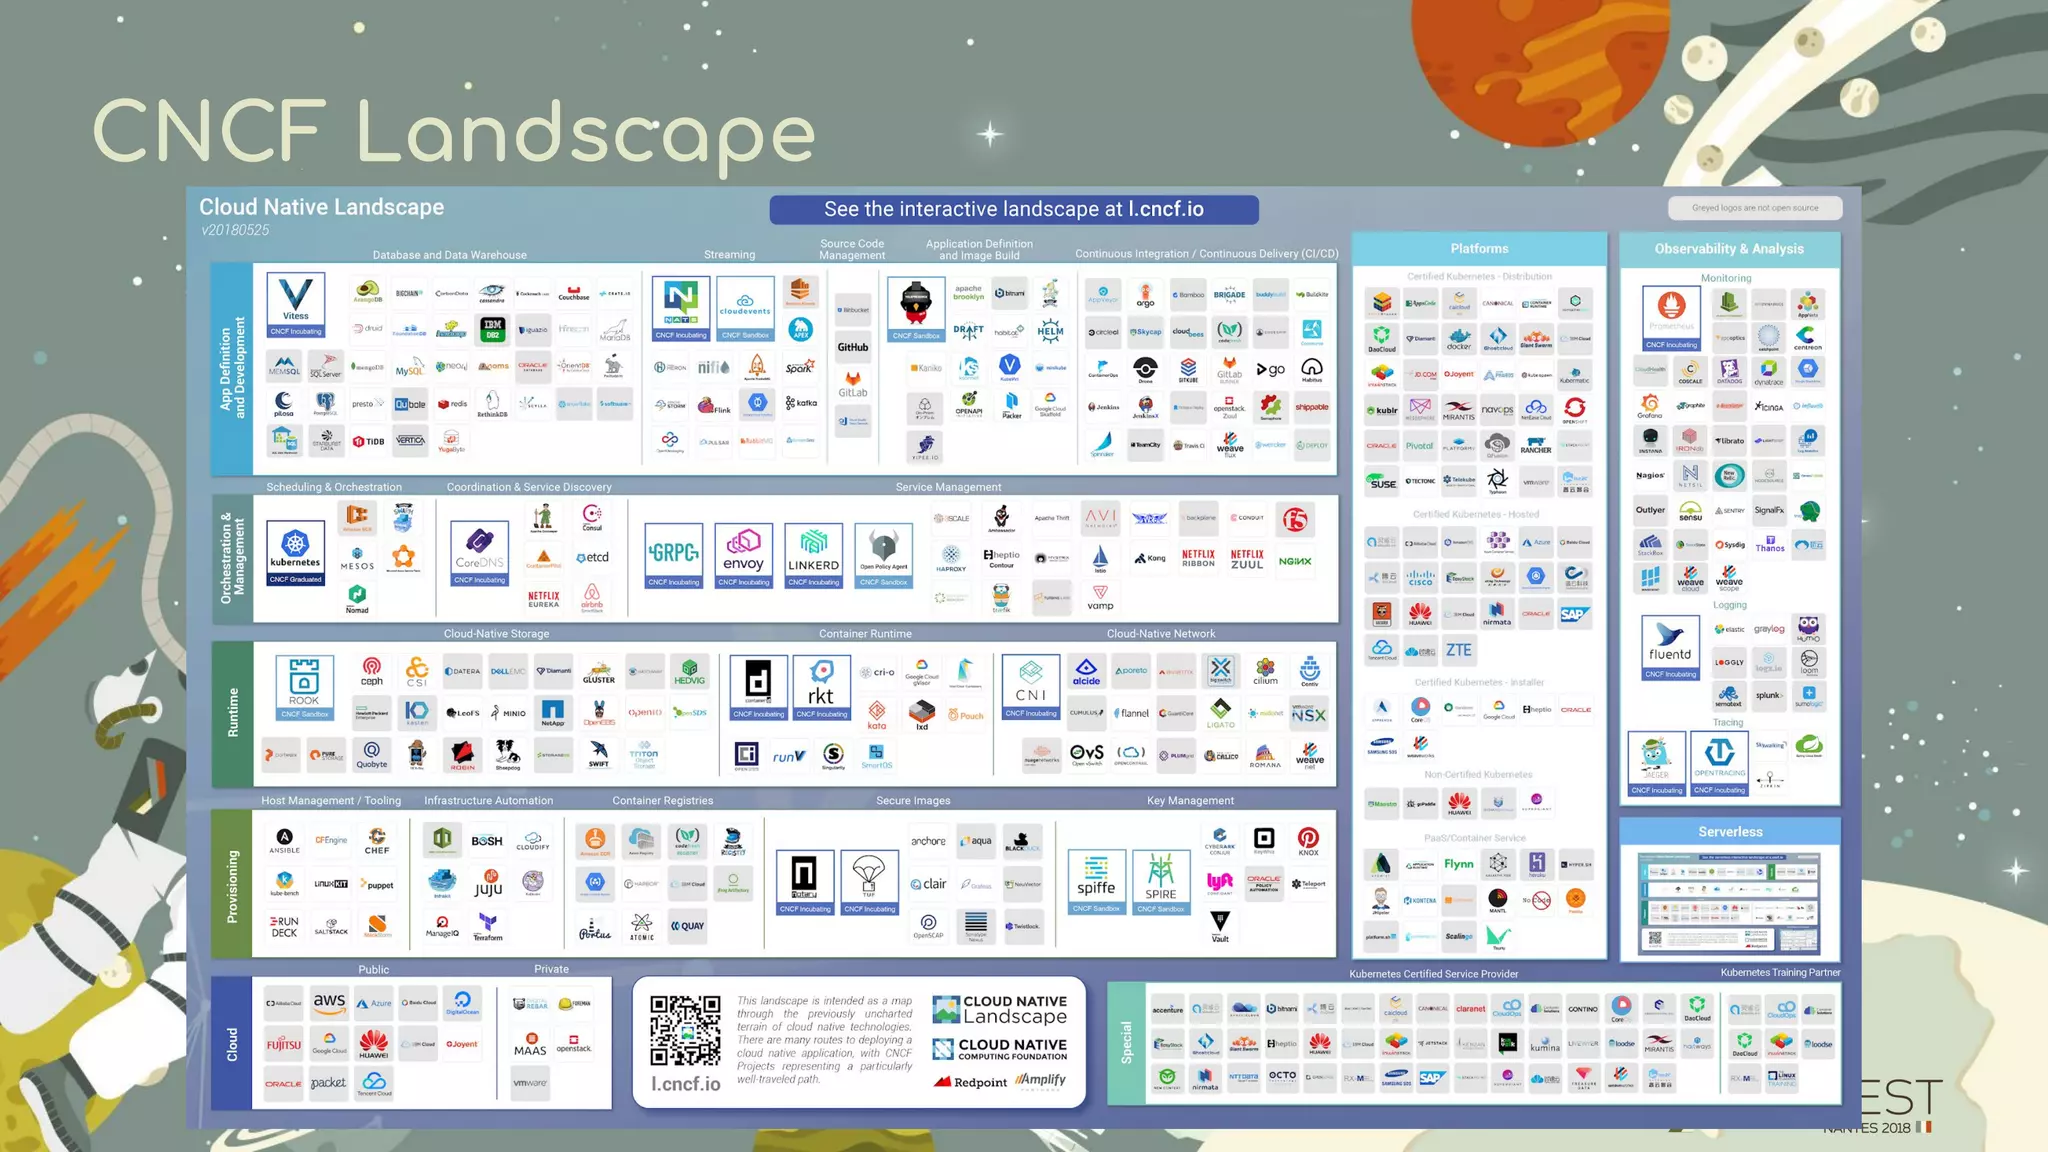Click the LINKERD logo
This screenshot has width=2048, height=1152.
coord(813,553)
